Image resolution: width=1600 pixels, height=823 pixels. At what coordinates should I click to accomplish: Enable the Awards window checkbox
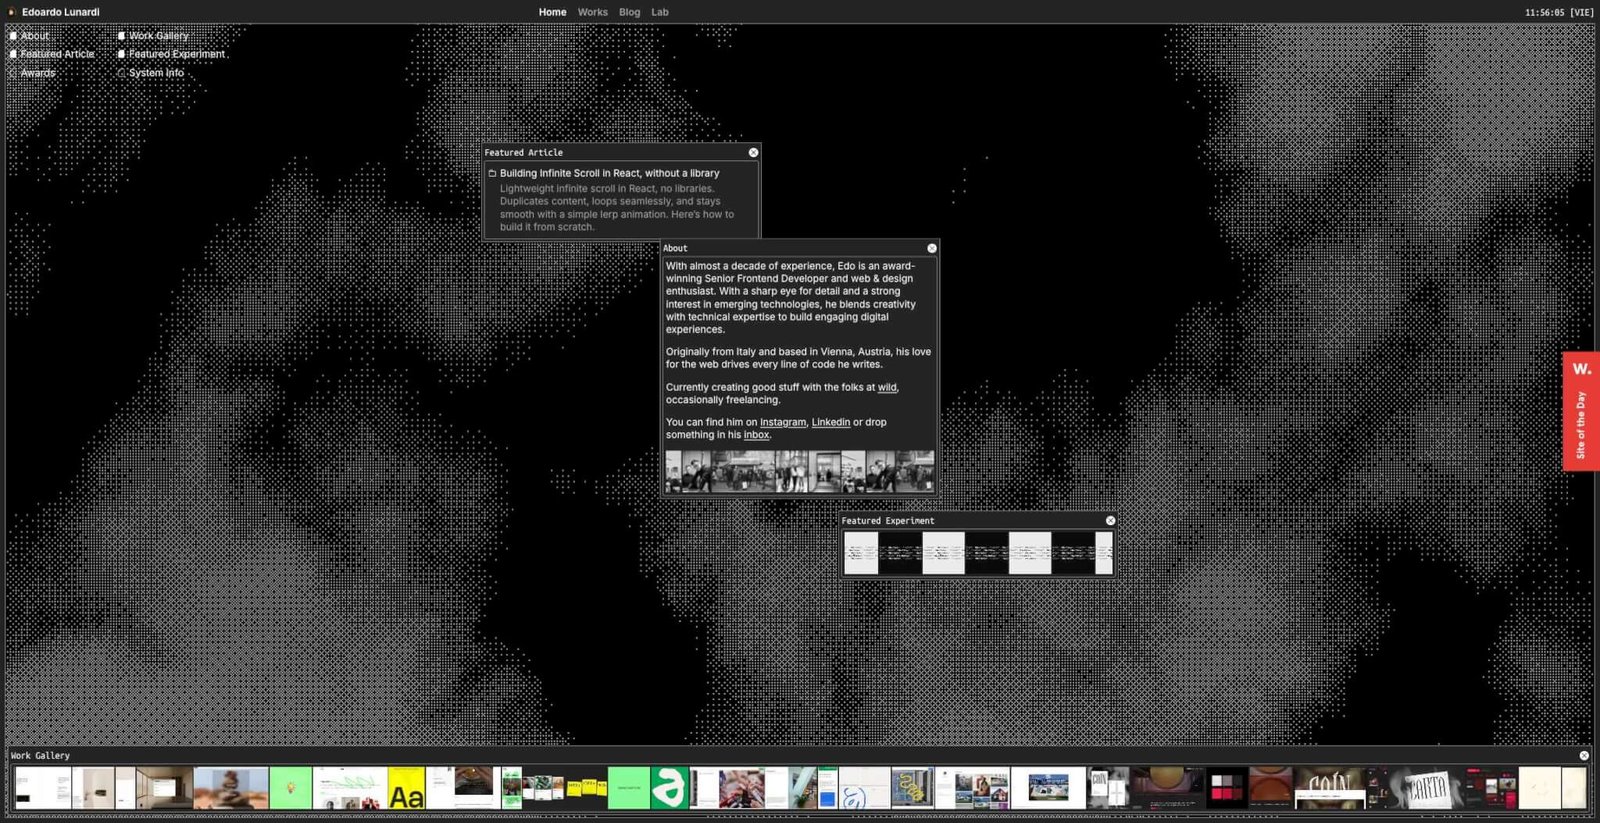coord(14,73)
